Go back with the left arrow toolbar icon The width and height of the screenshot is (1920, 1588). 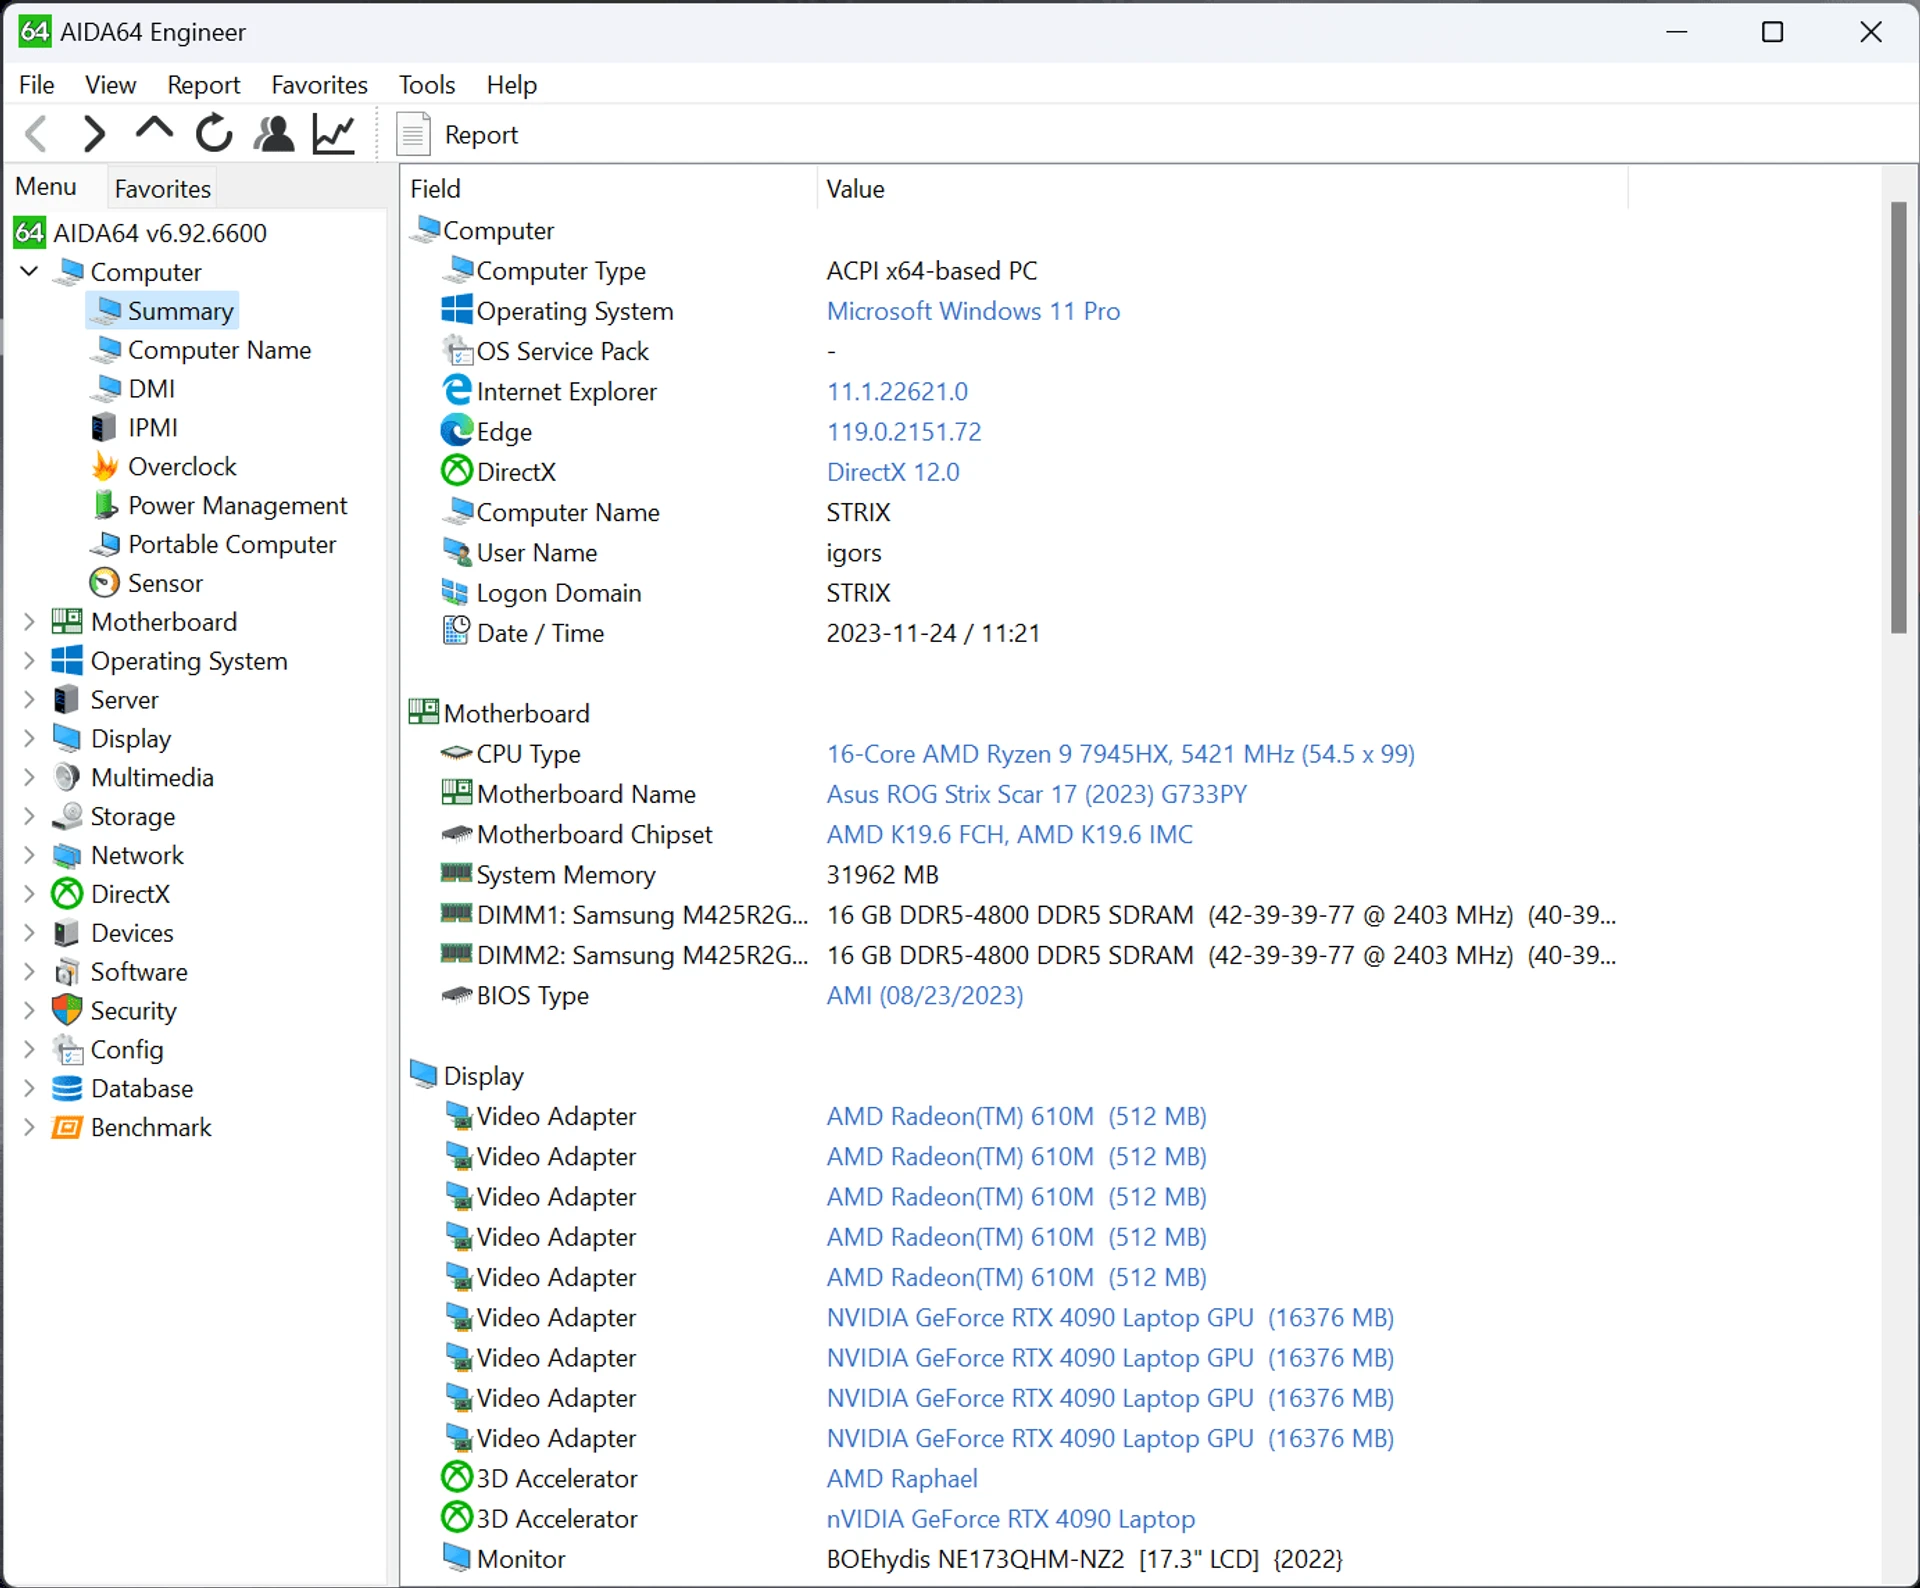tap(36, 134)
